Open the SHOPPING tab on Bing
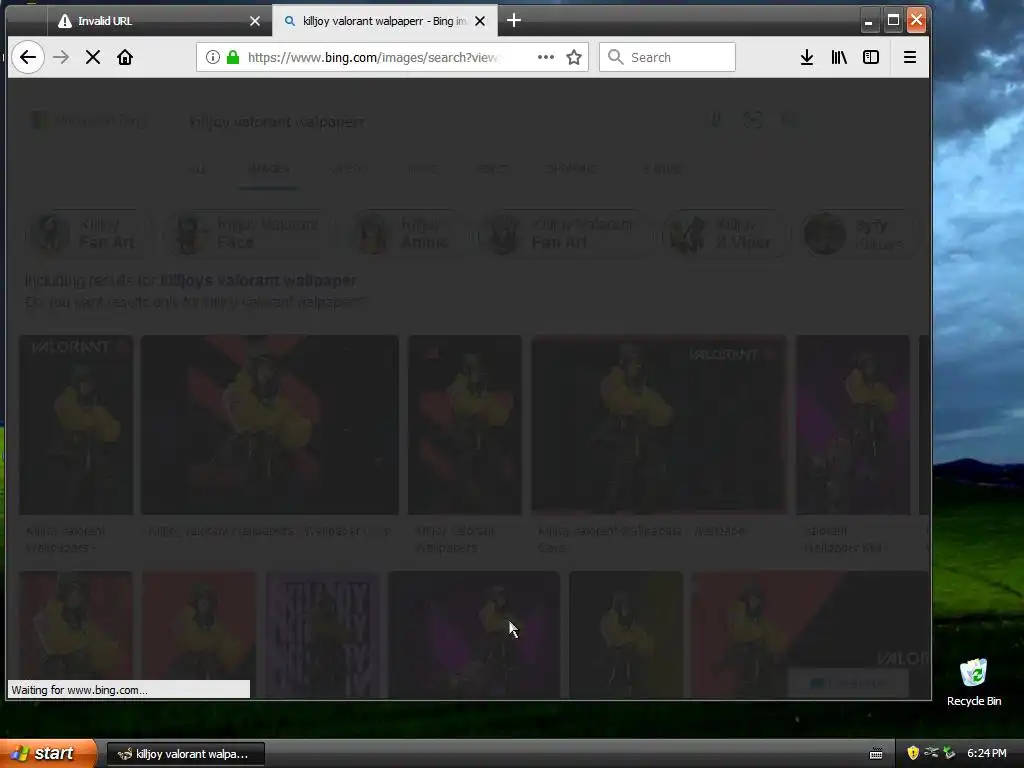1024x768 pixels. click(x=572, y=169)
